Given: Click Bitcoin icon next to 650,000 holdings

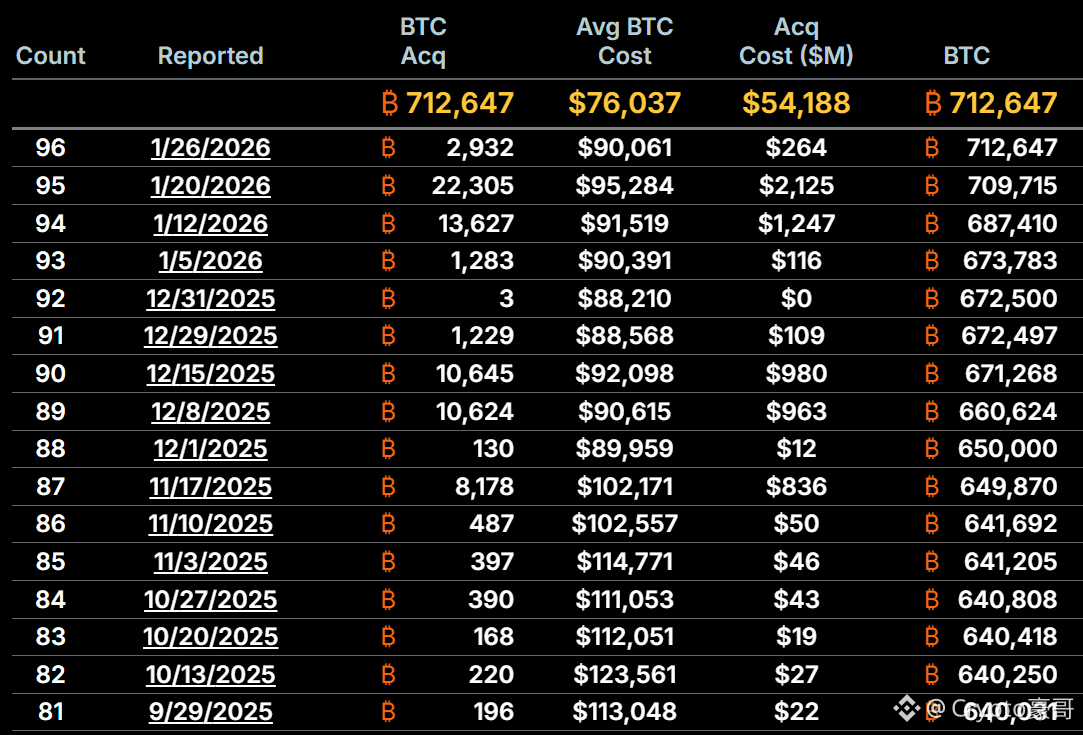Looking at the screenshot, I should tap(932, 449).
